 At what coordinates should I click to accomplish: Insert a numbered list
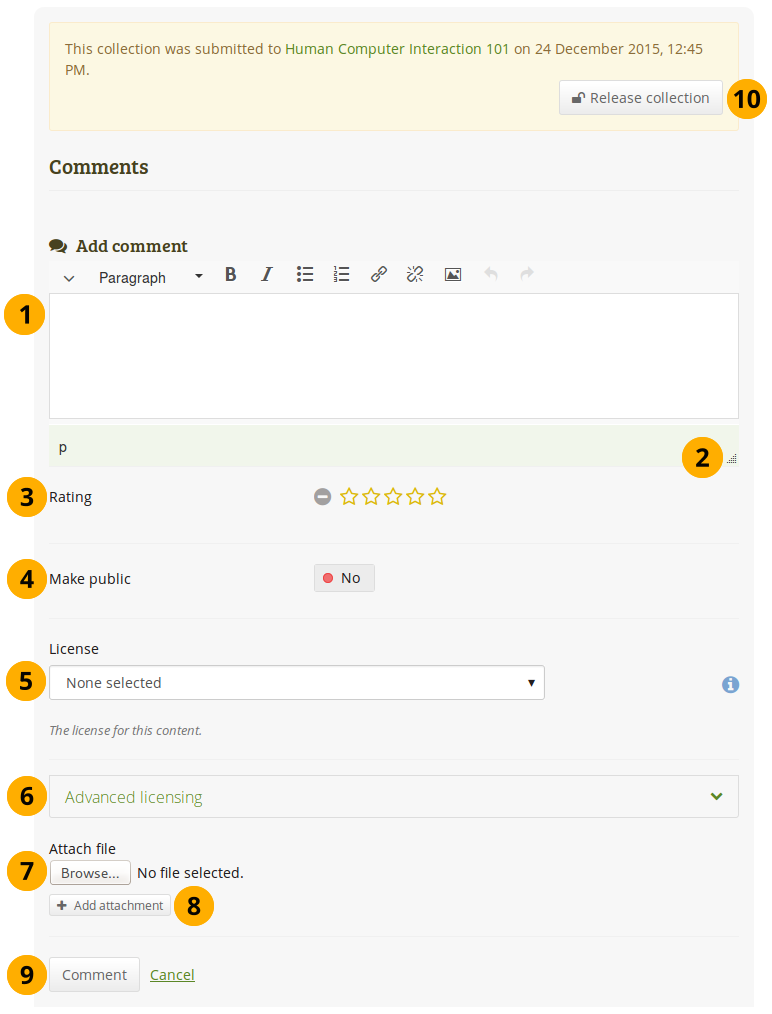342,274
